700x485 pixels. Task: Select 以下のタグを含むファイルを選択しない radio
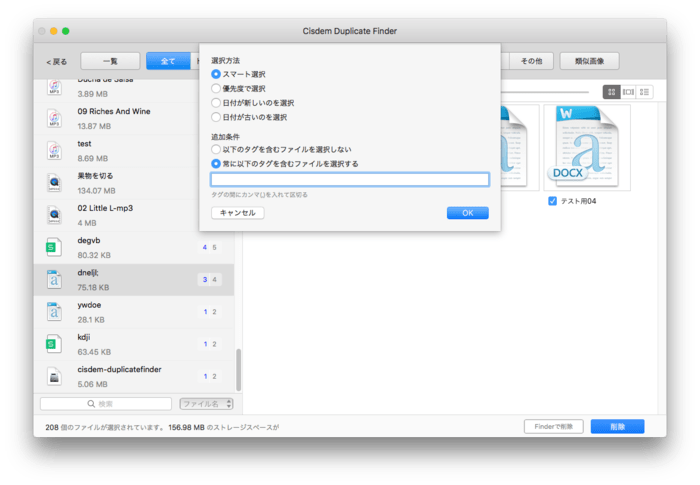[216, 149]
